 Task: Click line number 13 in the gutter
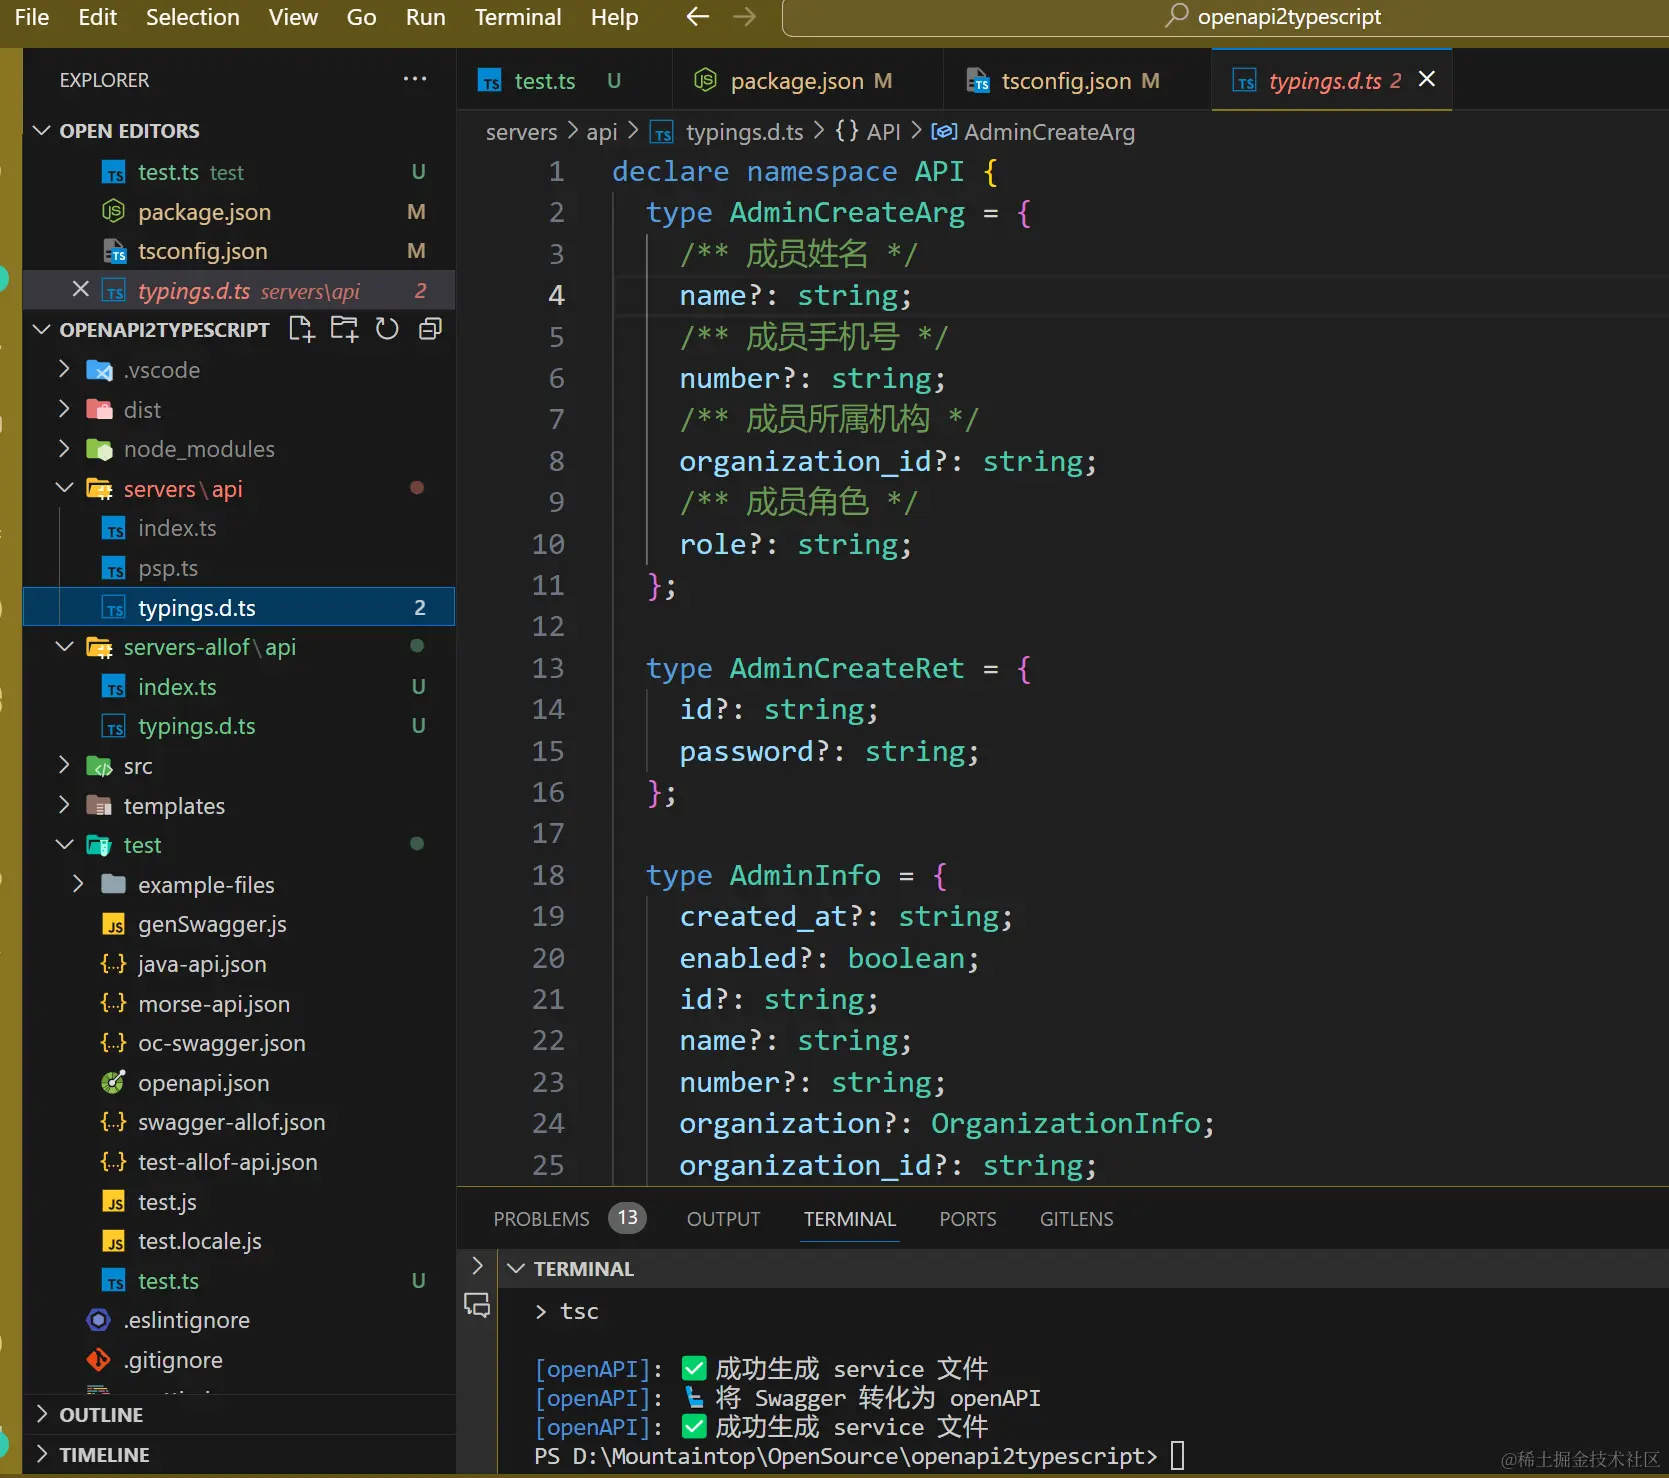pos(548,668)
